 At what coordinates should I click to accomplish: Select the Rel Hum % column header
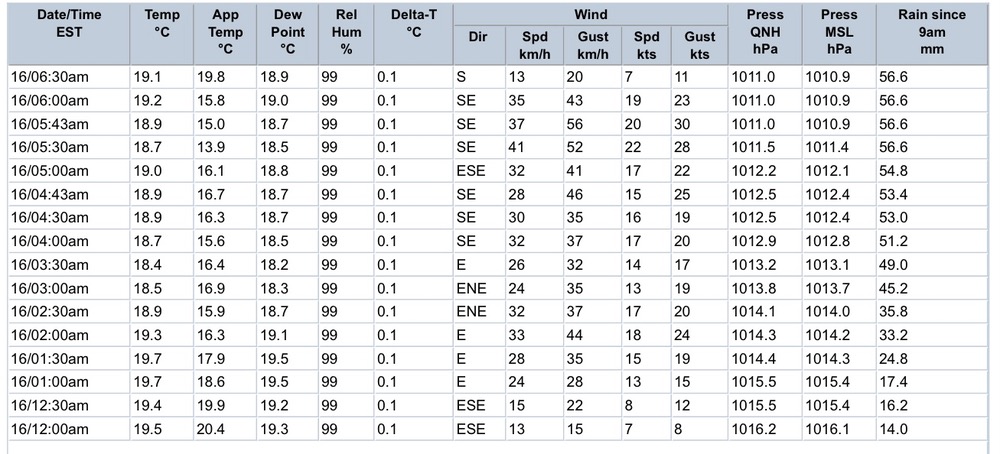click(x=345, y=32)
